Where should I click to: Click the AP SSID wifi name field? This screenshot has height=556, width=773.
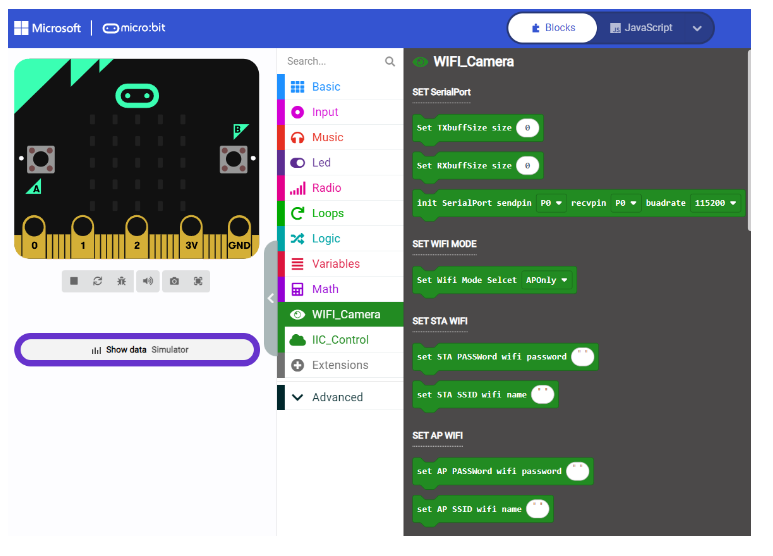click(x=538, y=509)
